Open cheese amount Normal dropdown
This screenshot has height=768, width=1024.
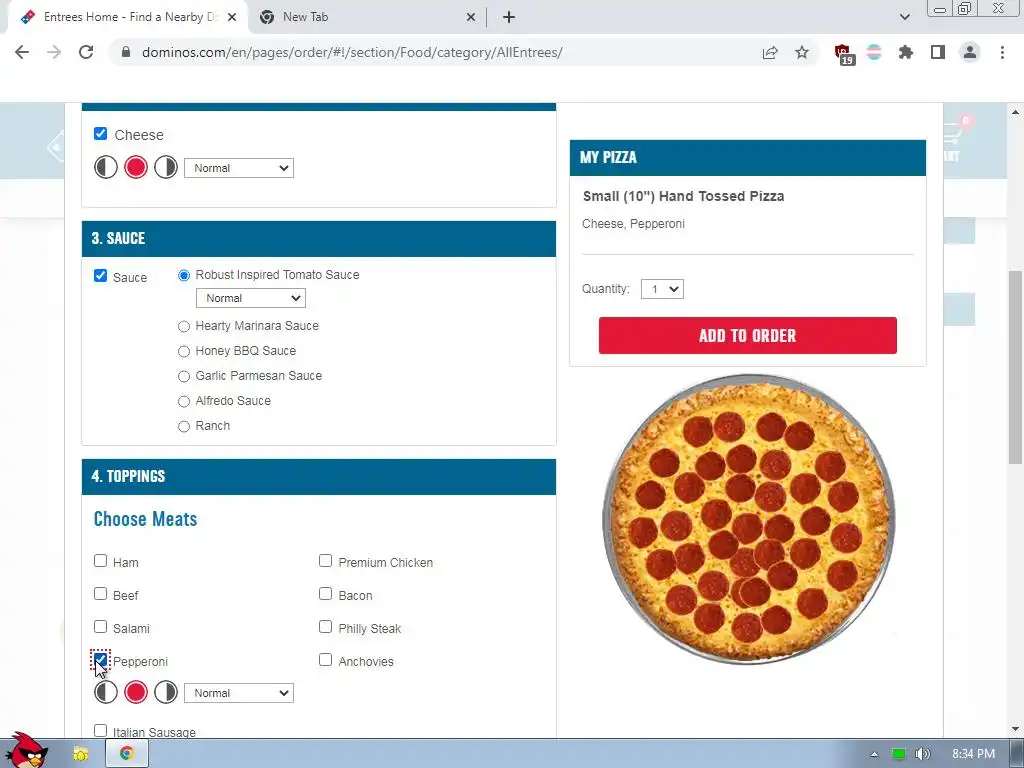(239, 168)
